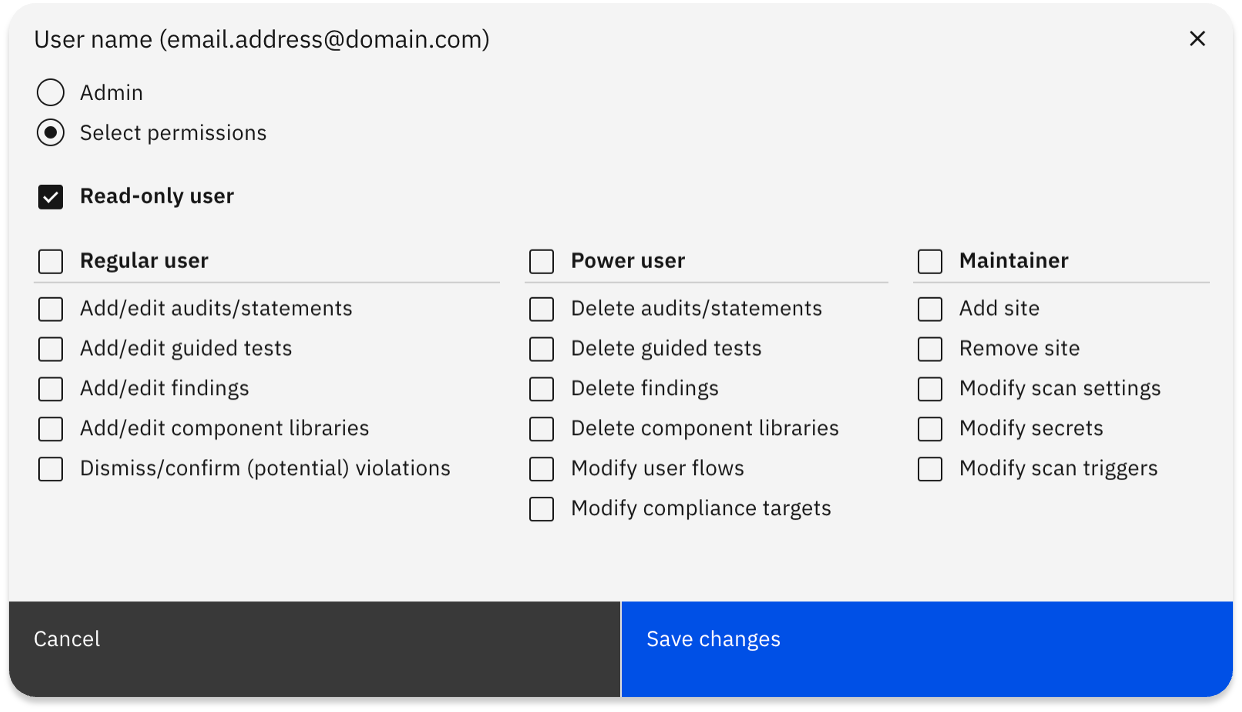Close the user permissions dialog
The height and width of the screenshot is (712, 1242).
(x=1197, y=39)
